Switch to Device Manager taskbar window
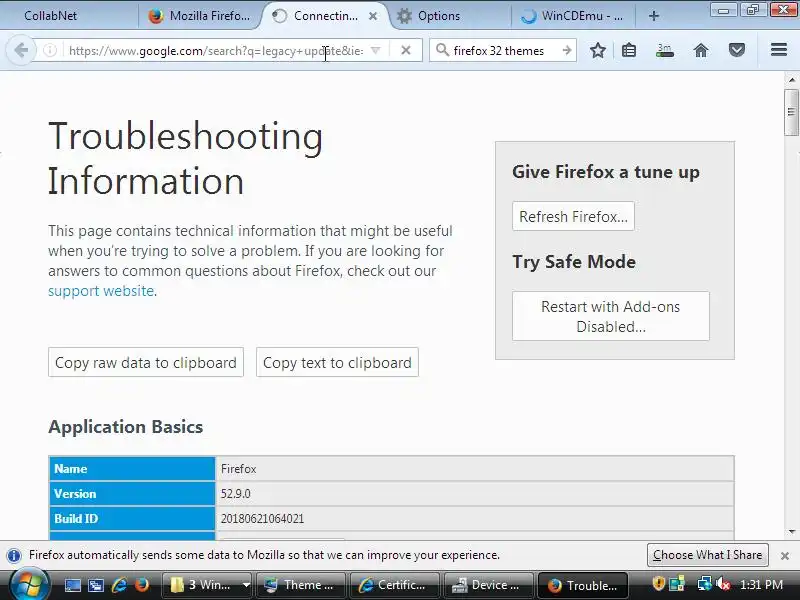Screen dimensions: 800x600 (489, 585)
